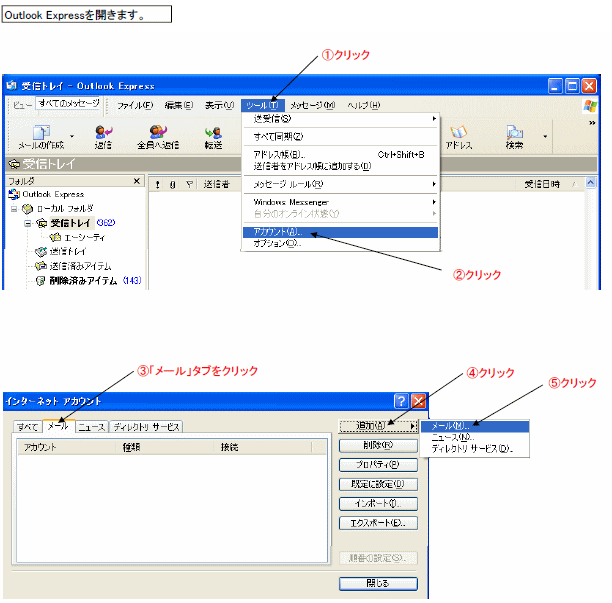Image resolution: width=612 pixels, height=603 pixels.
Task: Close the Folders pane with X
Action: (137, 181)
